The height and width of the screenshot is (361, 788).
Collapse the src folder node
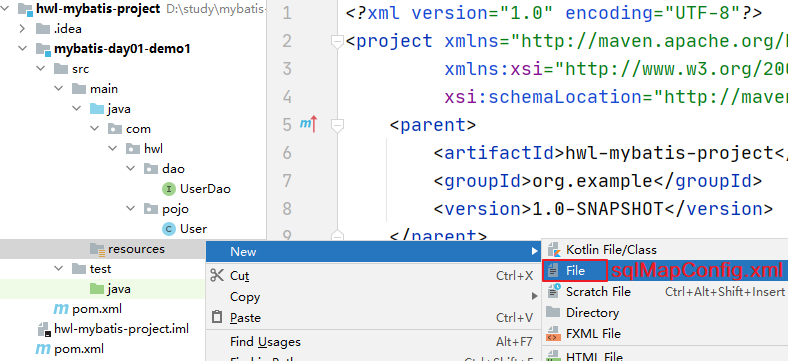(x=40, y=68)
